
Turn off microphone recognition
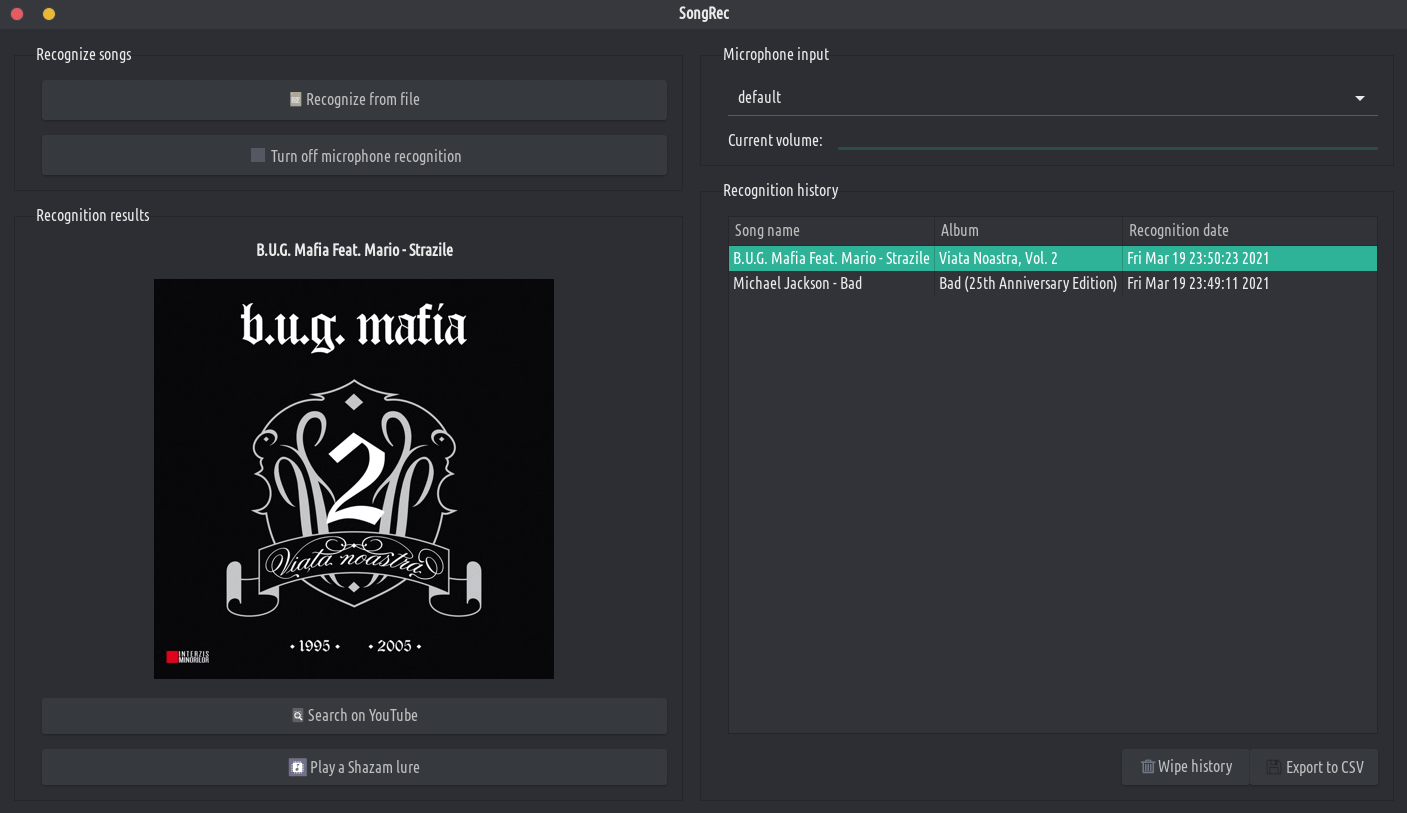pos(354,155)
